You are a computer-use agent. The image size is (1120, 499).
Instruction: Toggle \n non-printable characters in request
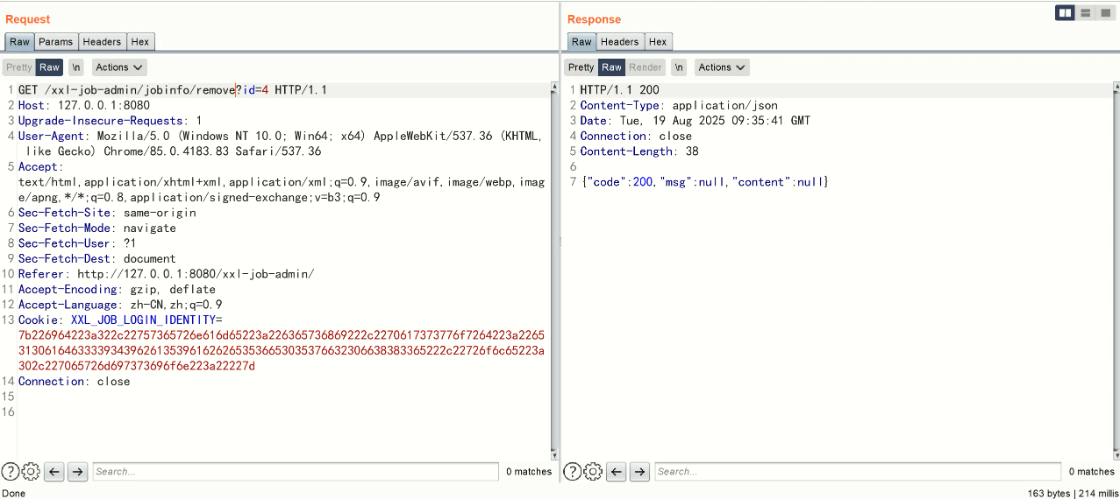point(77,67)
